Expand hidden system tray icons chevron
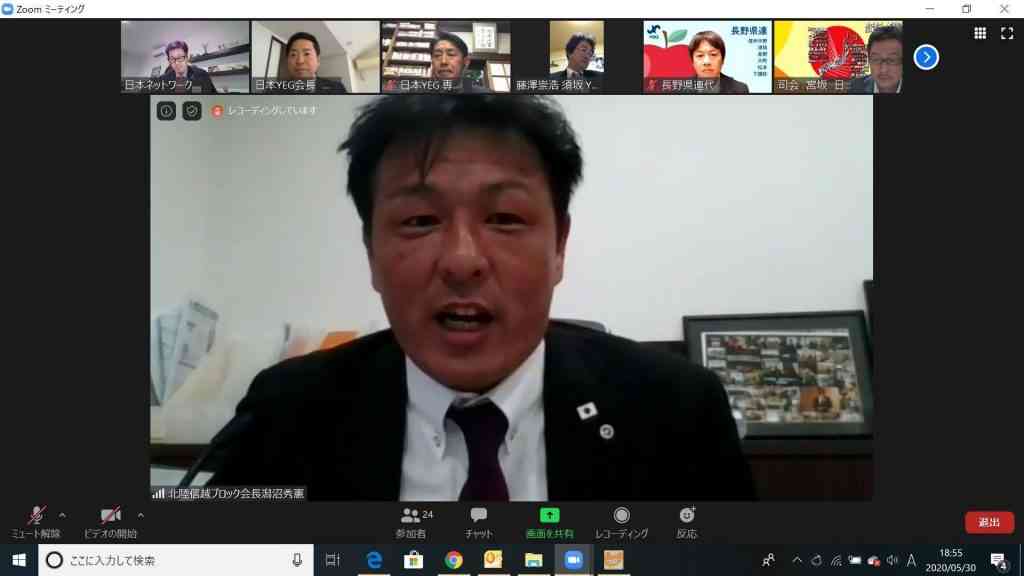 [797, 560]
